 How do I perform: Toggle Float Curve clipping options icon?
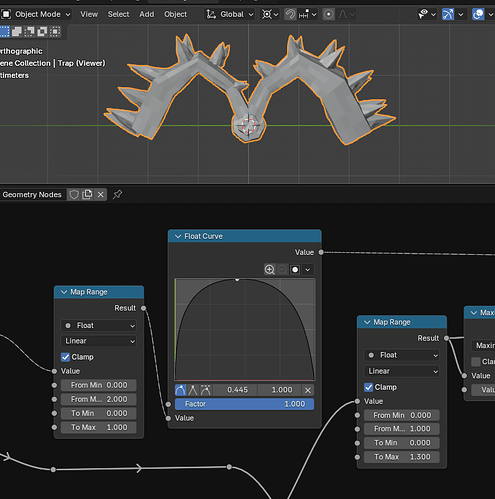(x=295, y=269)
